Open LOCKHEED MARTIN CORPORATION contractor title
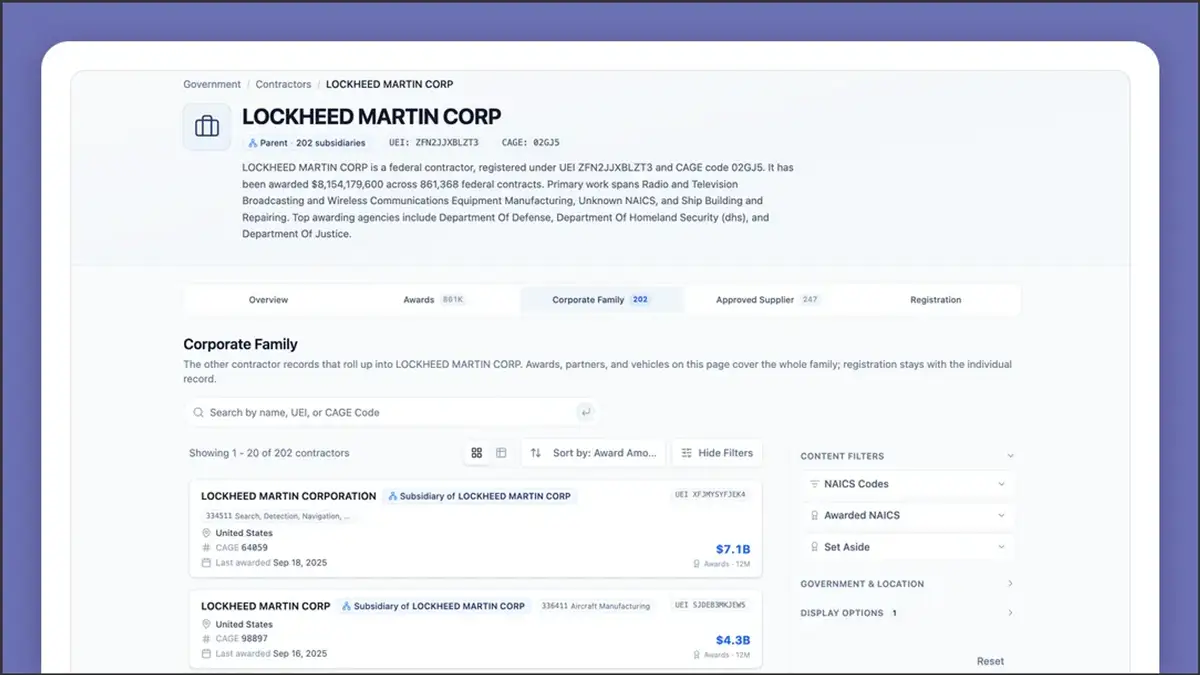 click(289, 496)
